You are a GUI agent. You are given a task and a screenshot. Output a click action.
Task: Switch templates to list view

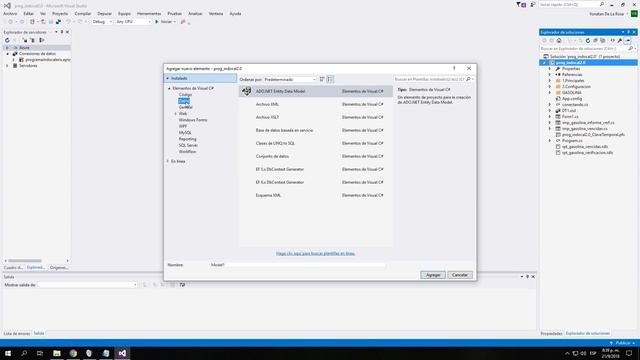click(330, 79)
